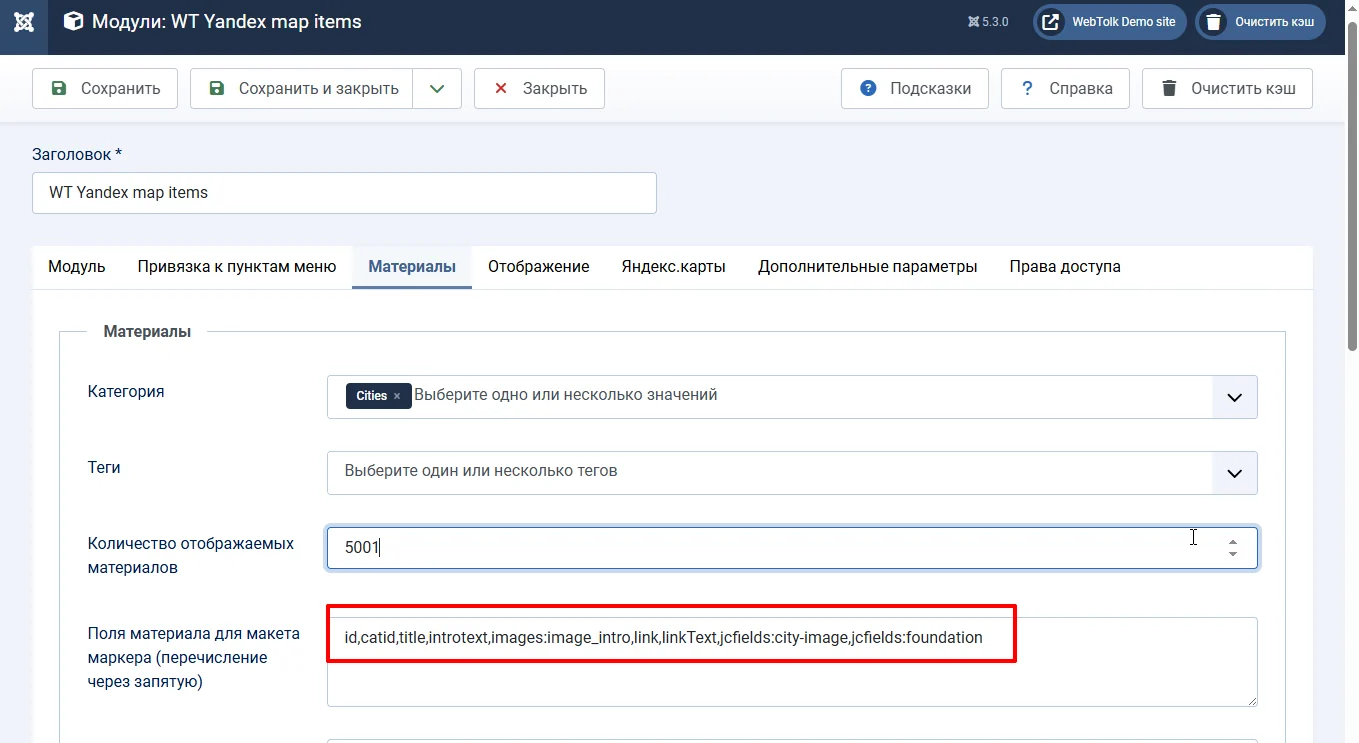1359x743 pixels.
Task: Click the module cube icon in title
Action: 73,21
